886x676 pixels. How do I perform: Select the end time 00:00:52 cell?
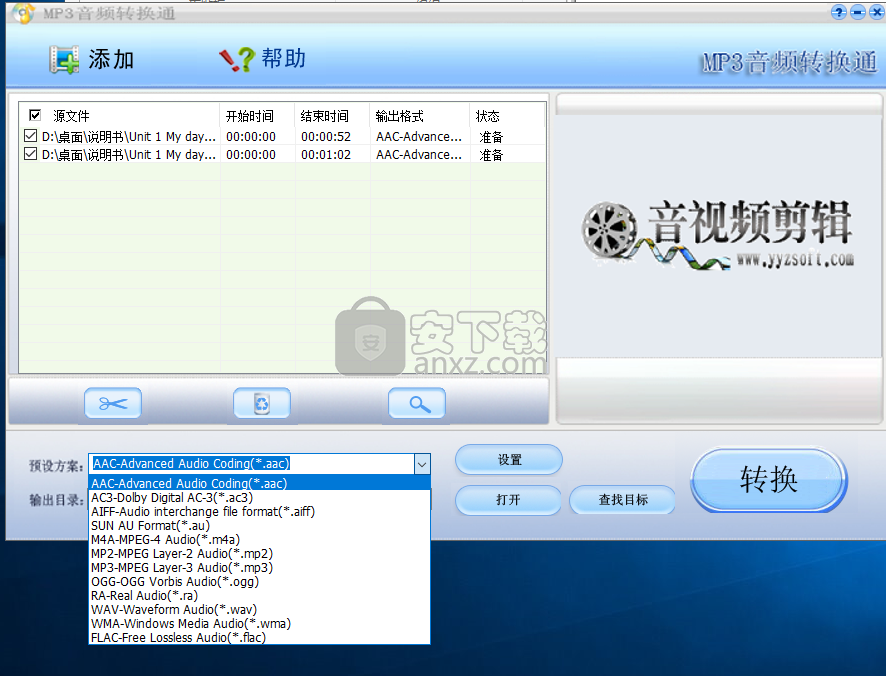click(326, 136)
